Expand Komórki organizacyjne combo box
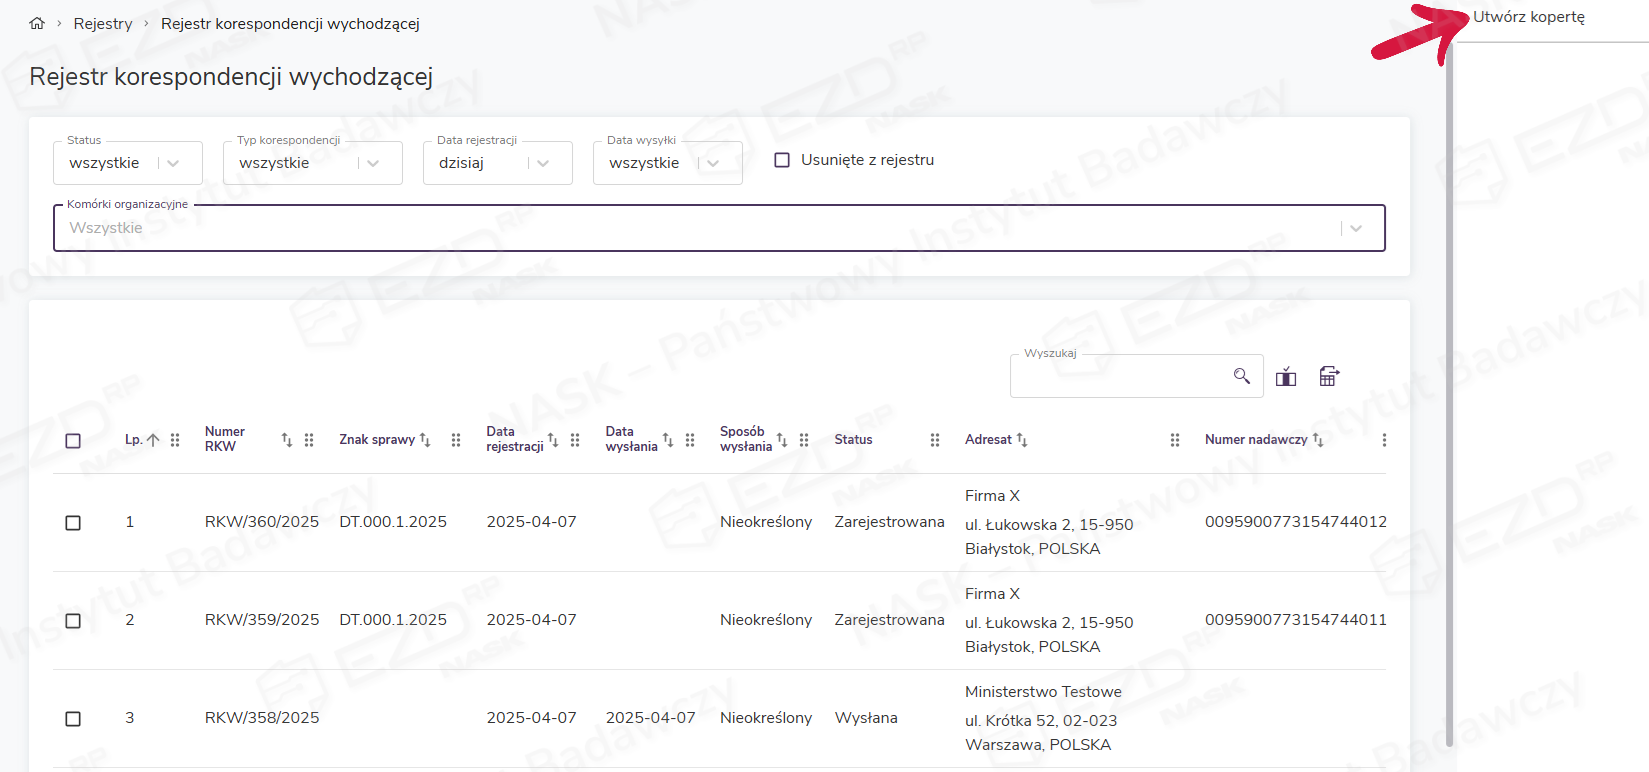This screenshot has width=1649, height=772. (1355, 228)
